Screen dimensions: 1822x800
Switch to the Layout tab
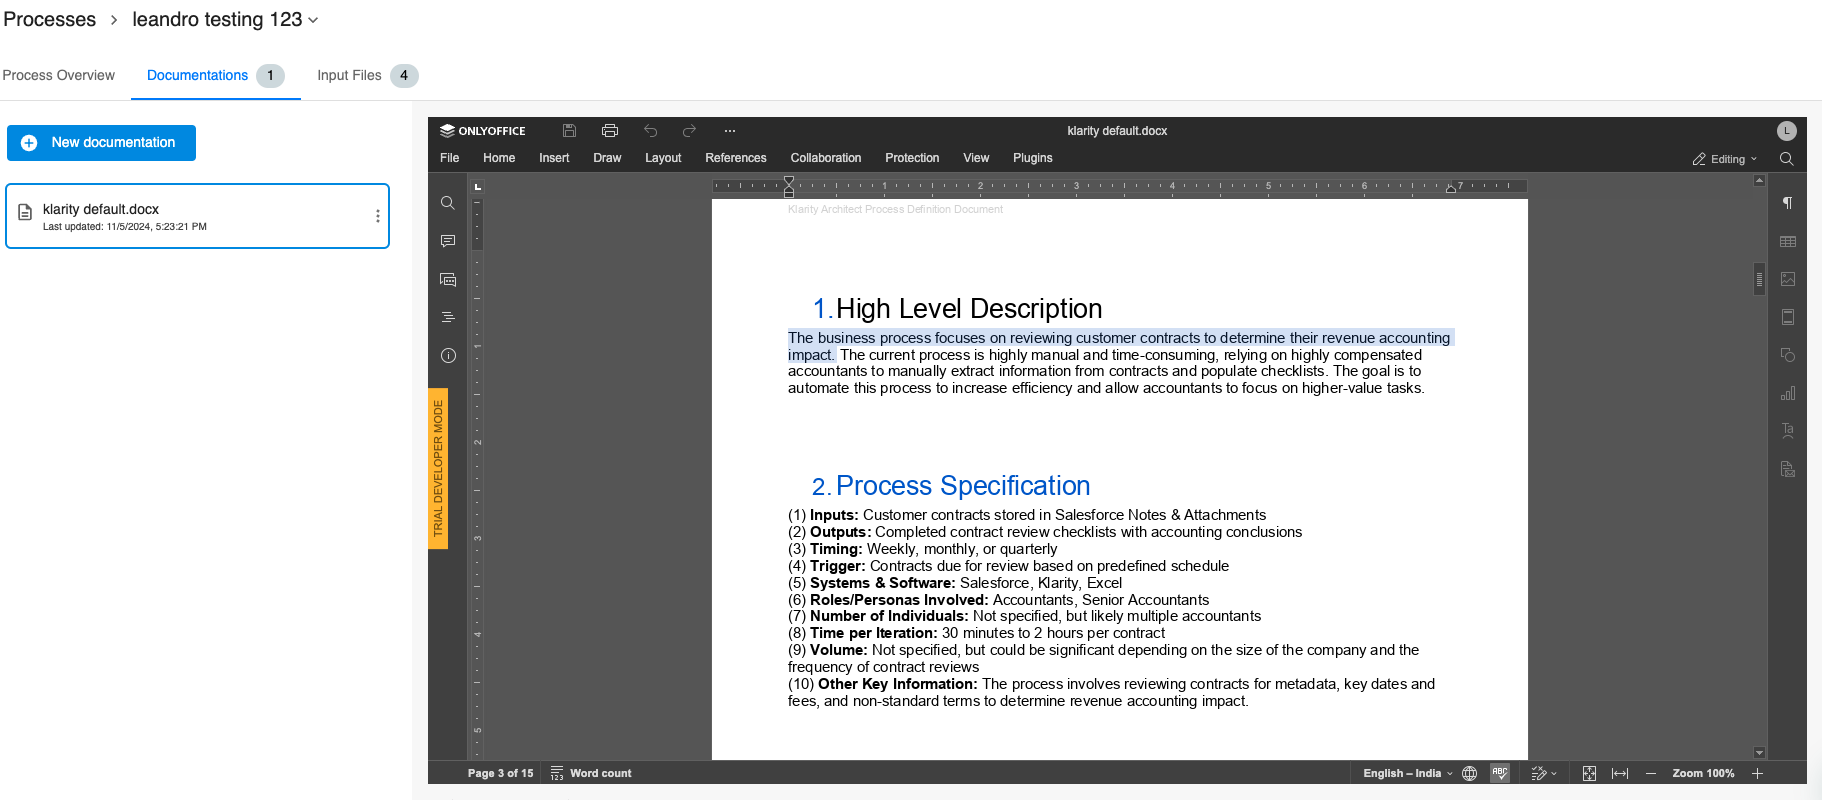click(663, 158)
